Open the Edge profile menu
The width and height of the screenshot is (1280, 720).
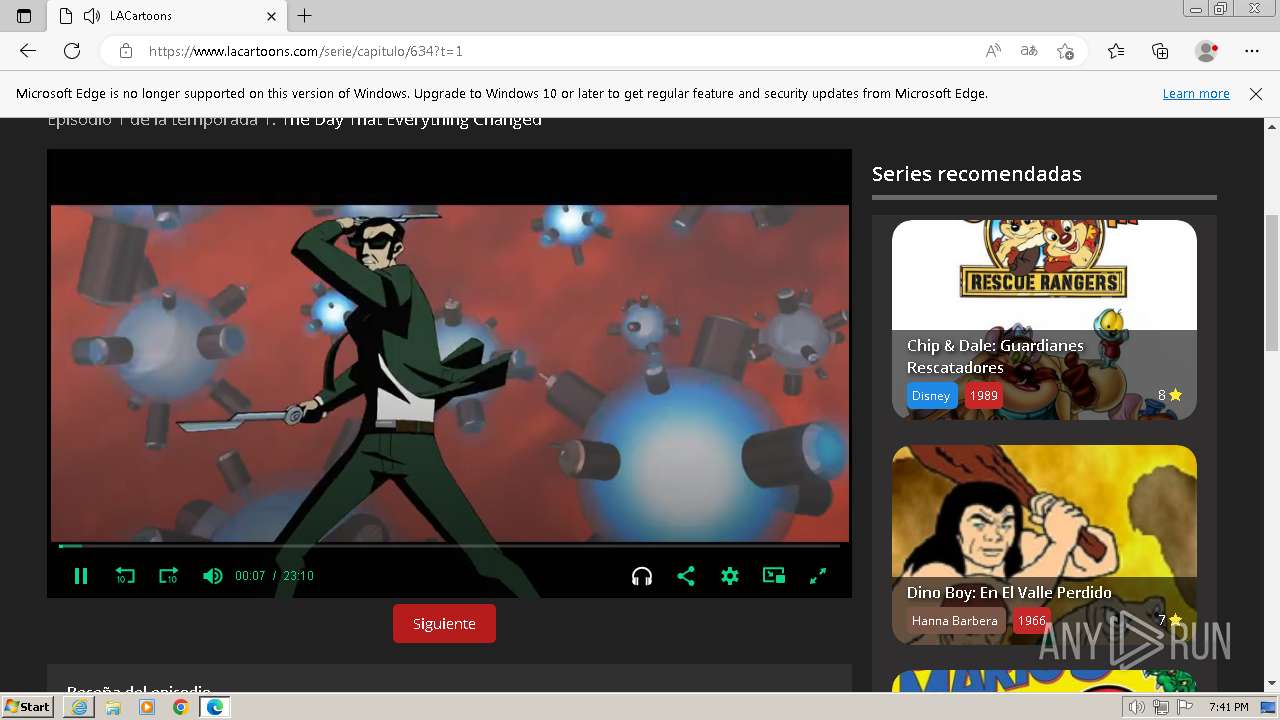1207,51
